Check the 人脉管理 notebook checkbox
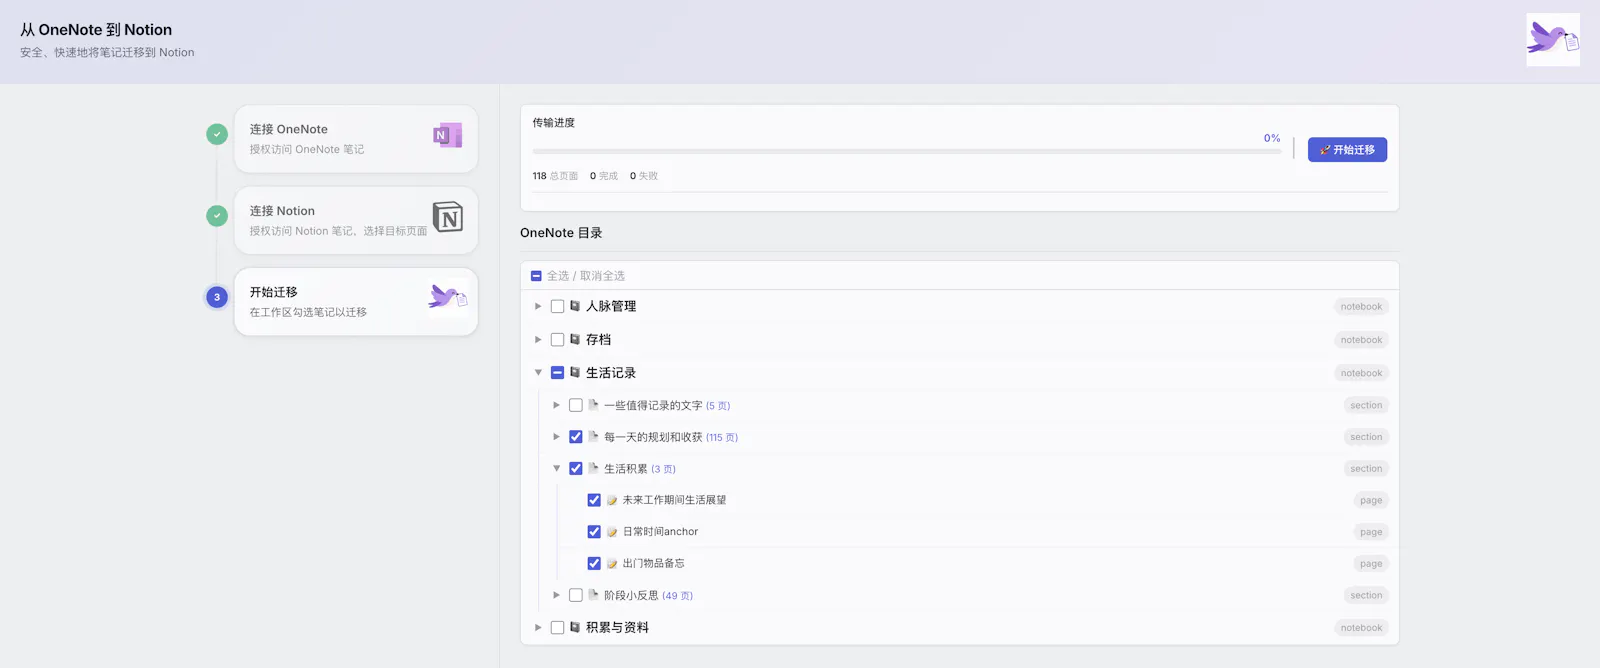Viewport: 1600px width, 668px height. (557, 306)
